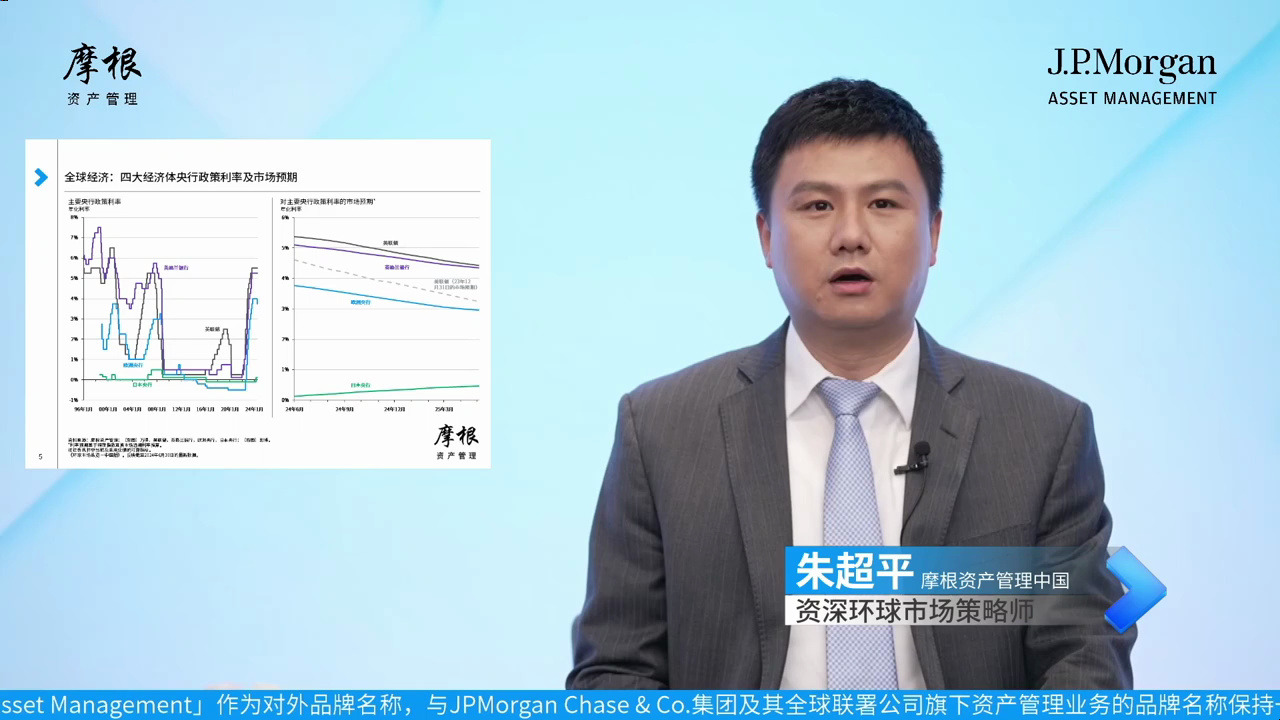Click the 美联储 label in right chart
1280x720 pixels.
(x=391, y=242)
